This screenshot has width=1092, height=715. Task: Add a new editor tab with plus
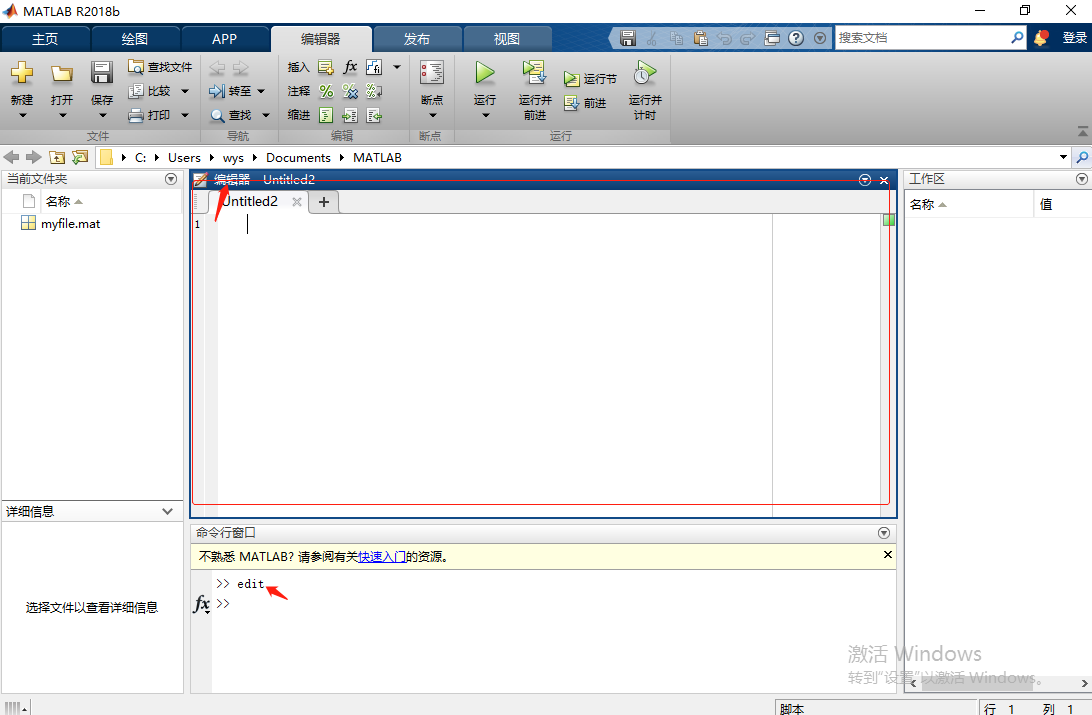click(x=324, y=202)
